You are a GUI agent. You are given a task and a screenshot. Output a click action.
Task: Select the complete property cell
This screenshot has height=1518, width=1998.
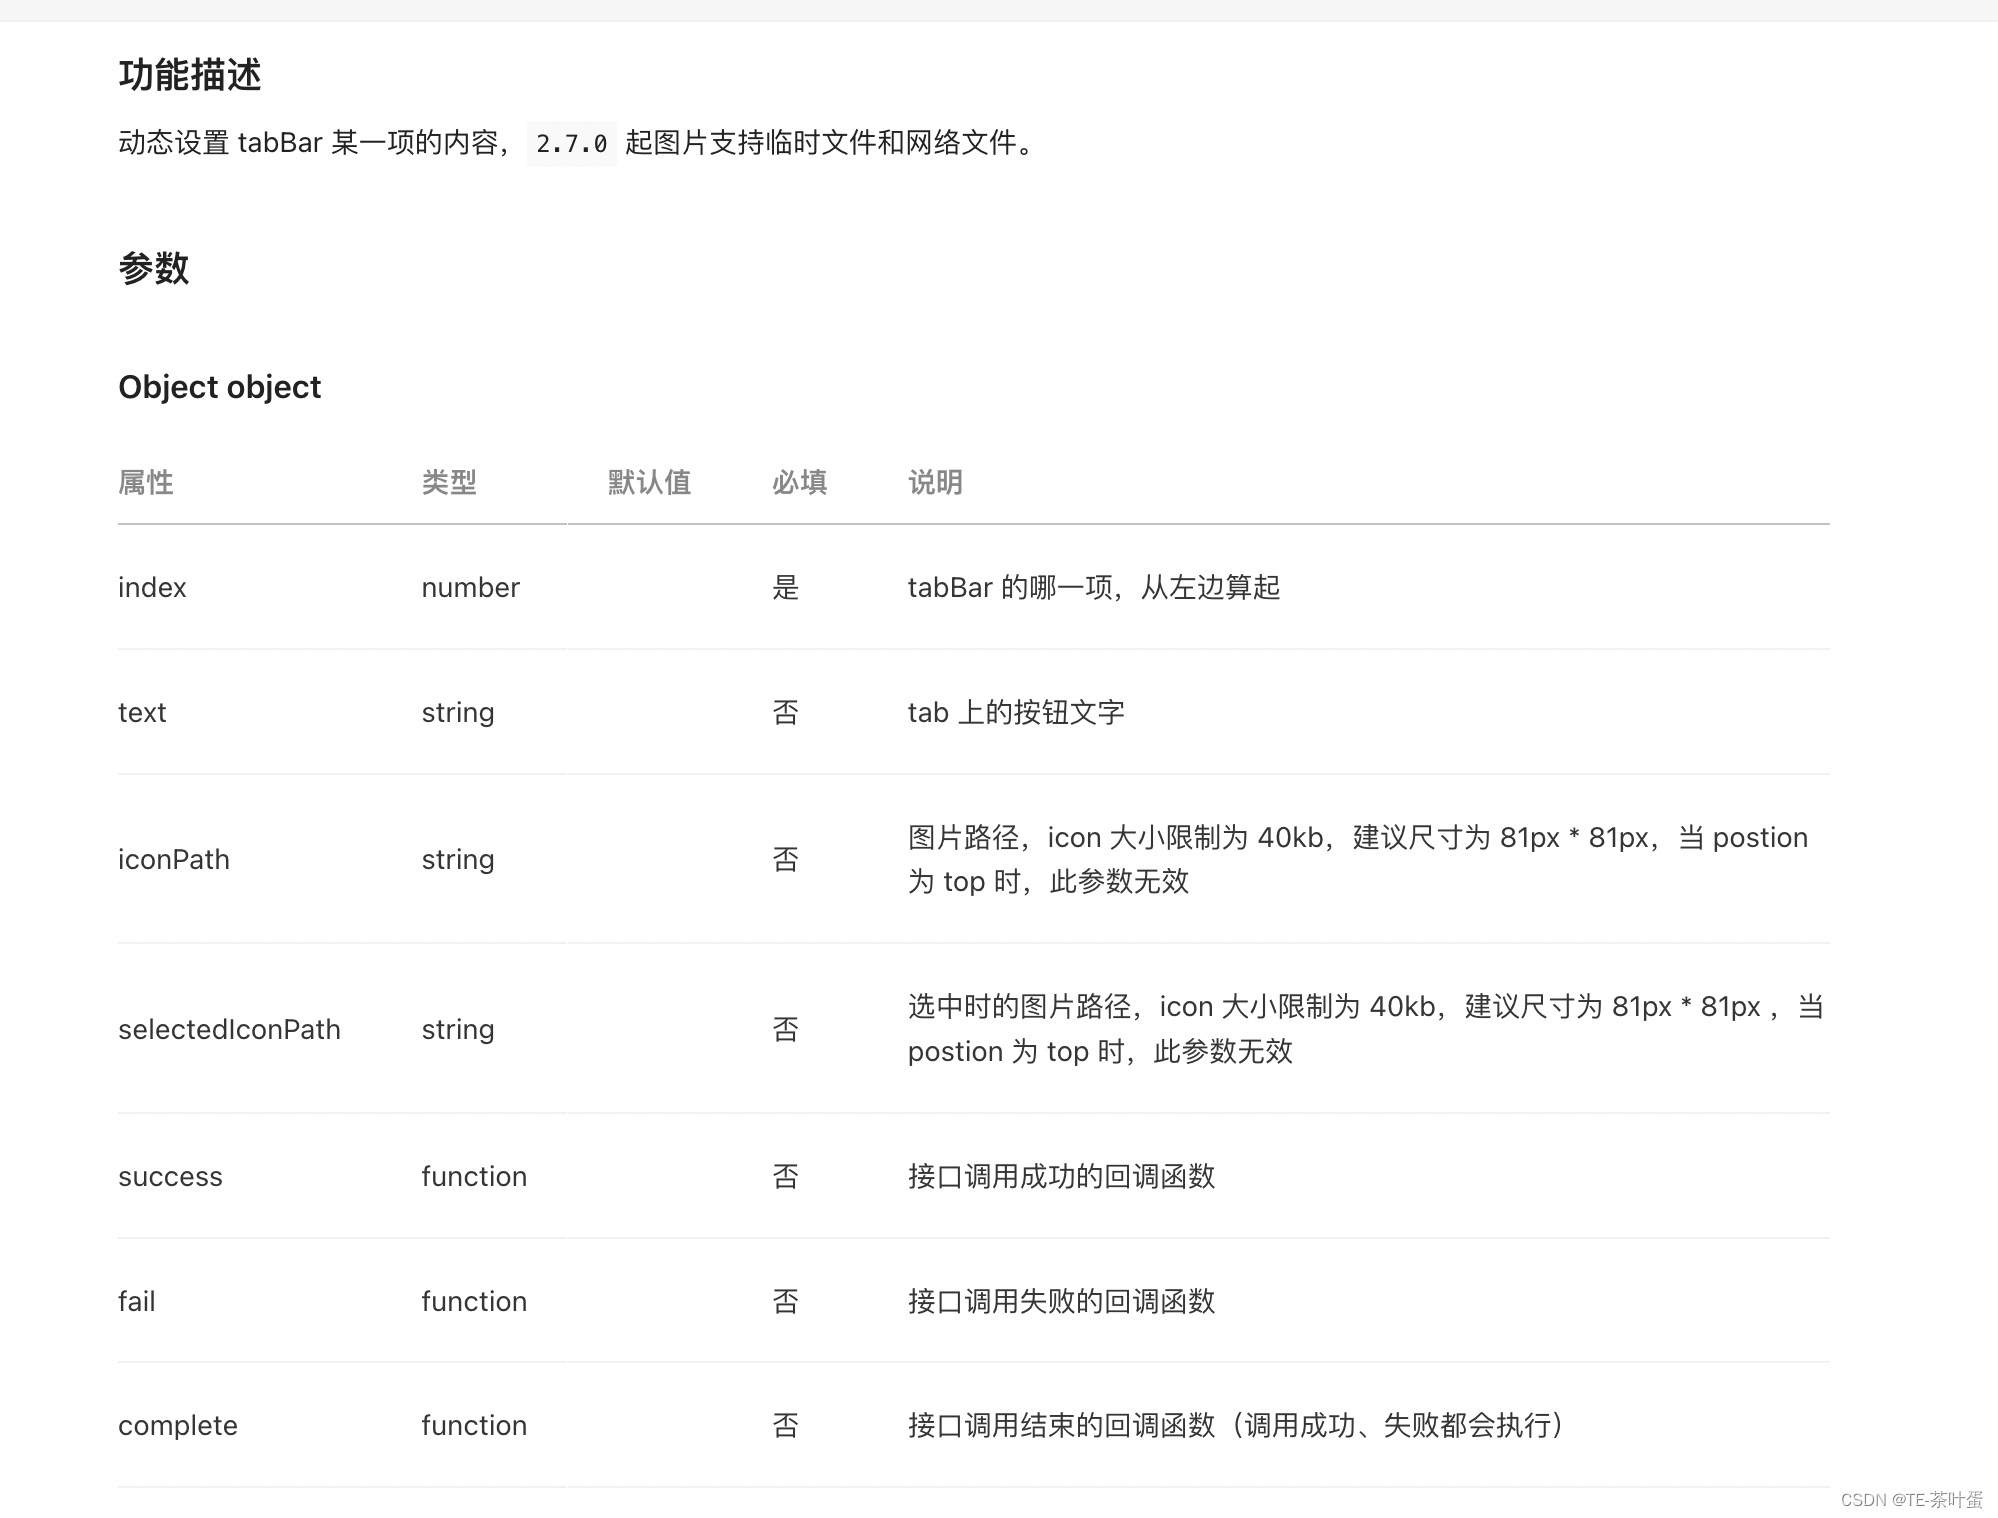[178, 1425]
